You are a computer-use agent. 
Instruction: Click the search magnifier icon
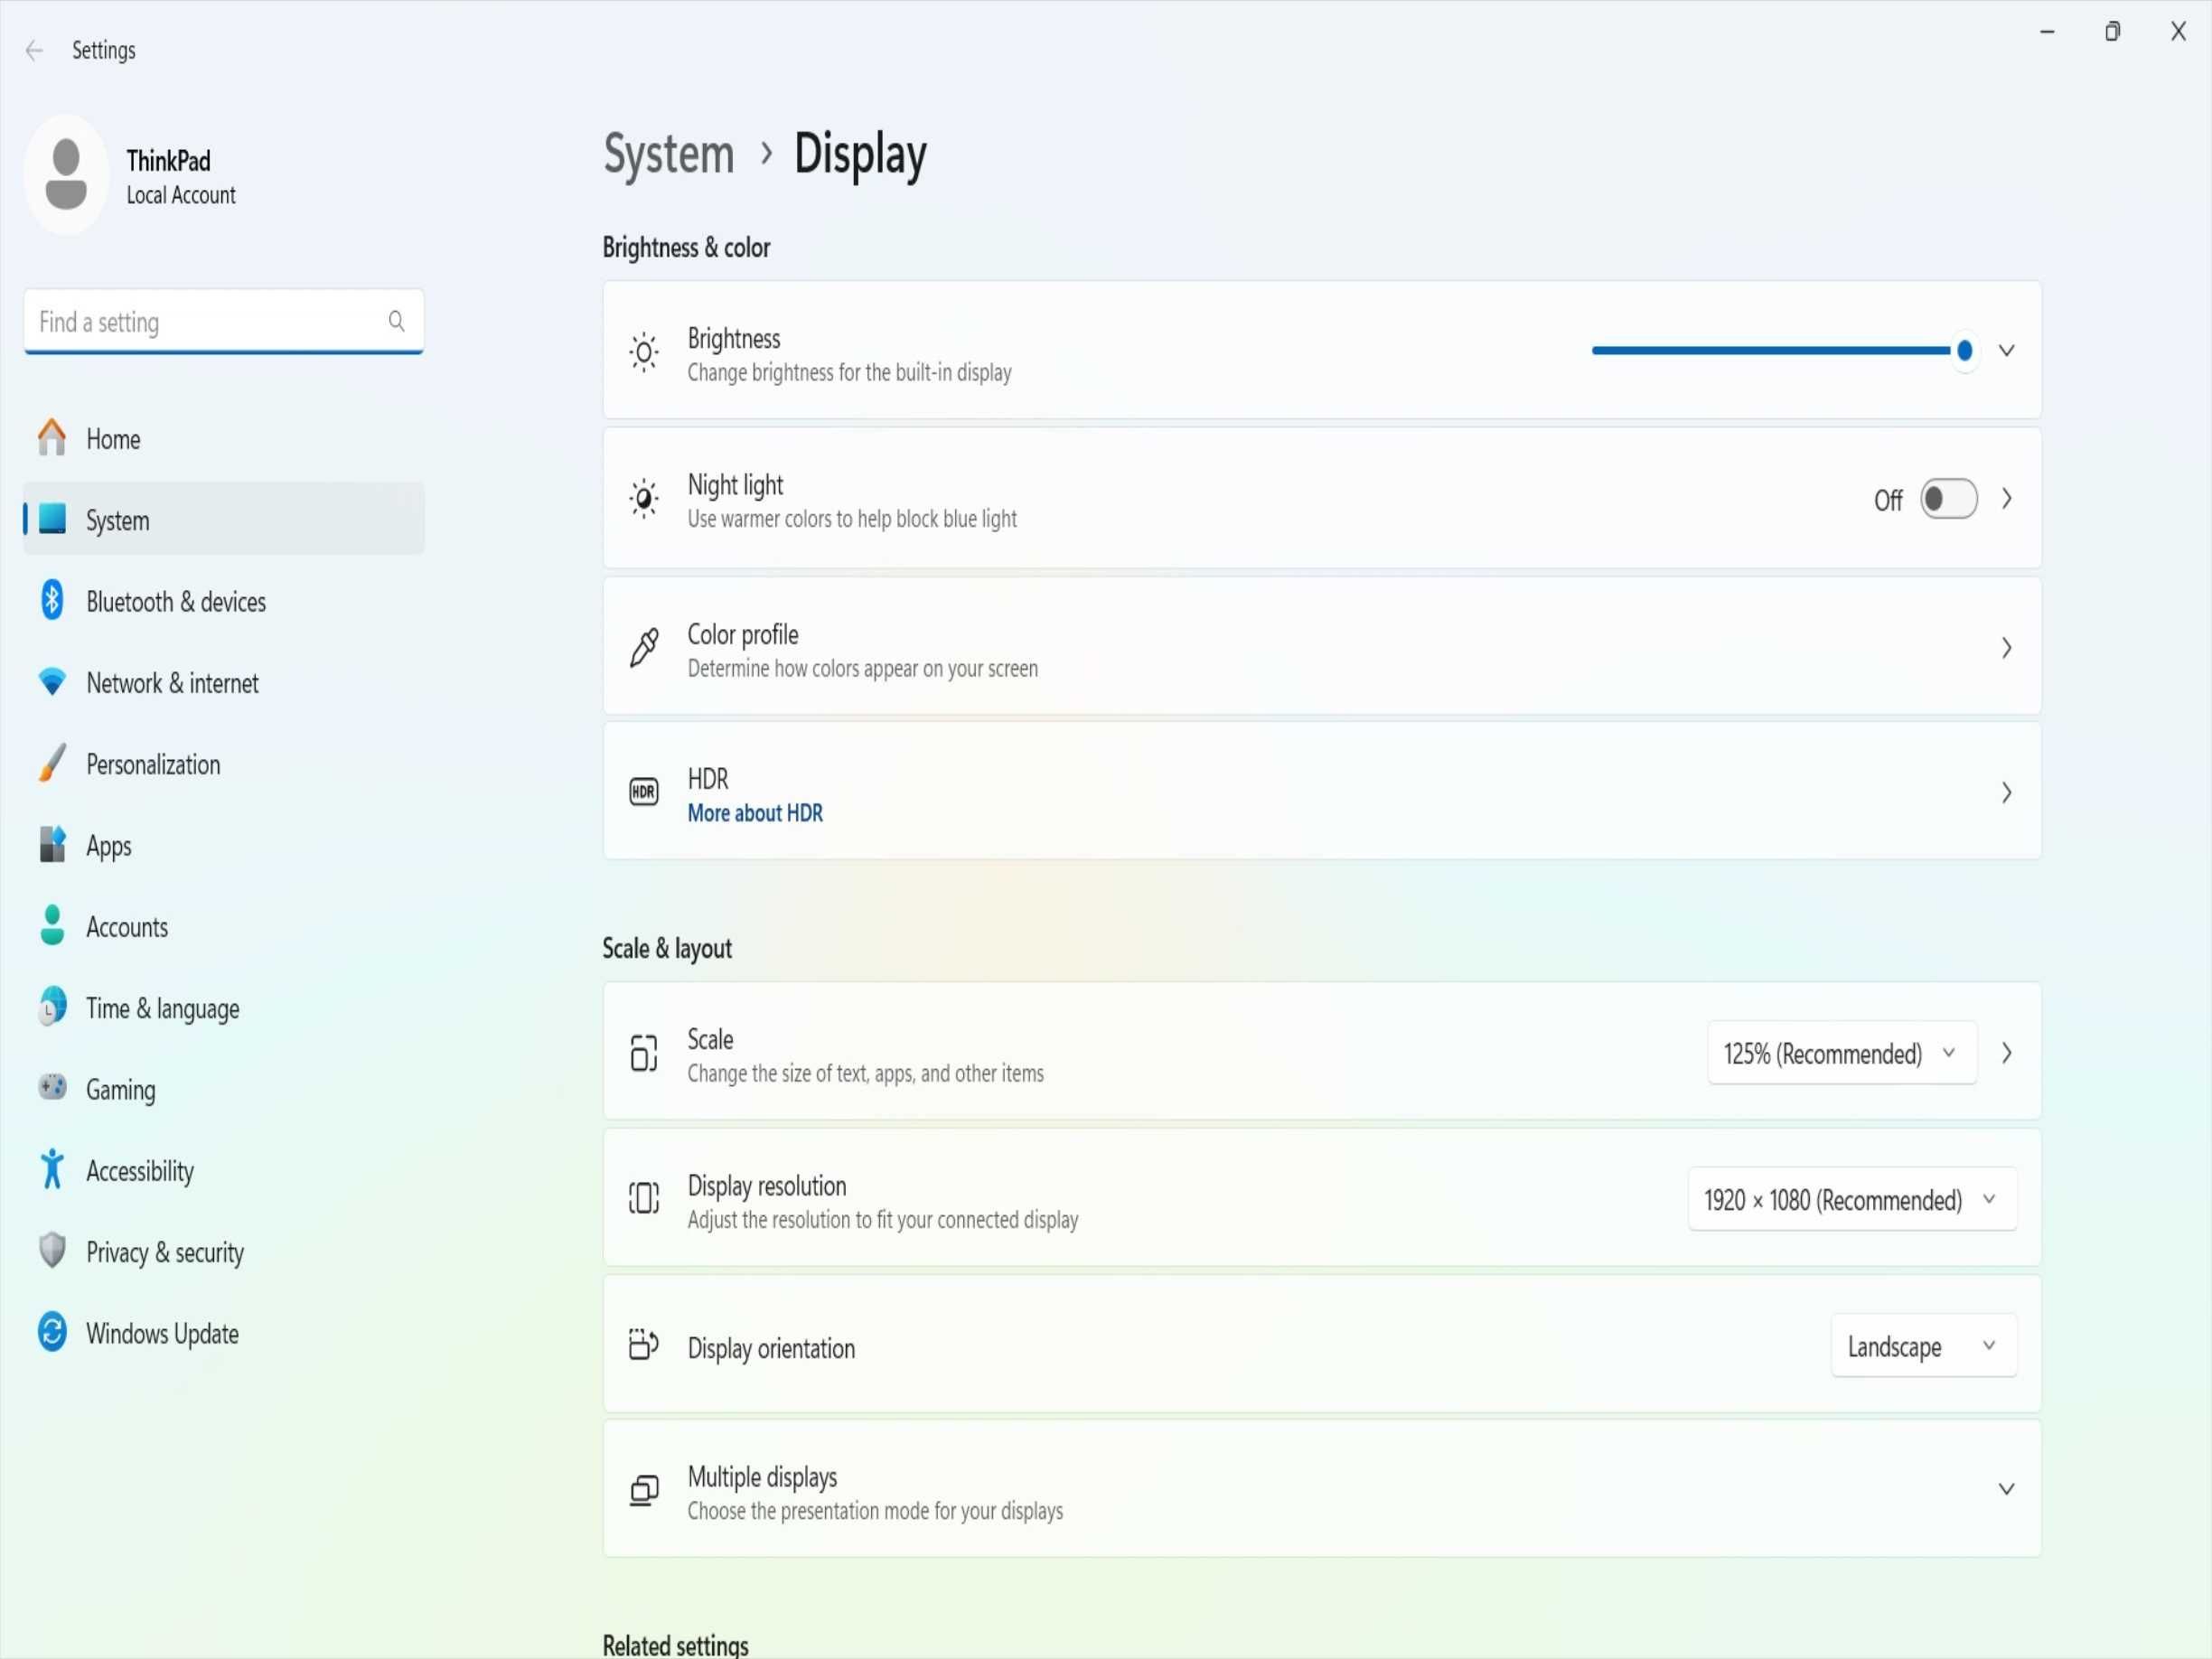click(396, 321)
